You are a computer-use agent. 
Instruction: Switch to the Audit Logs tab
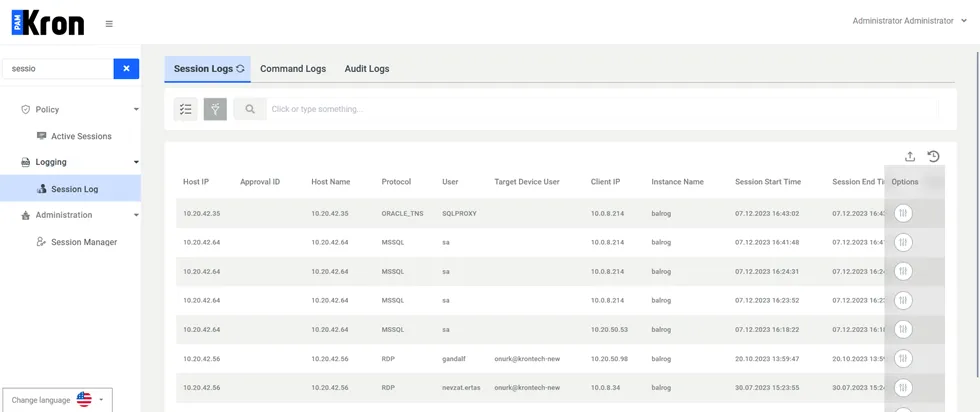click(x=367, y=69)
